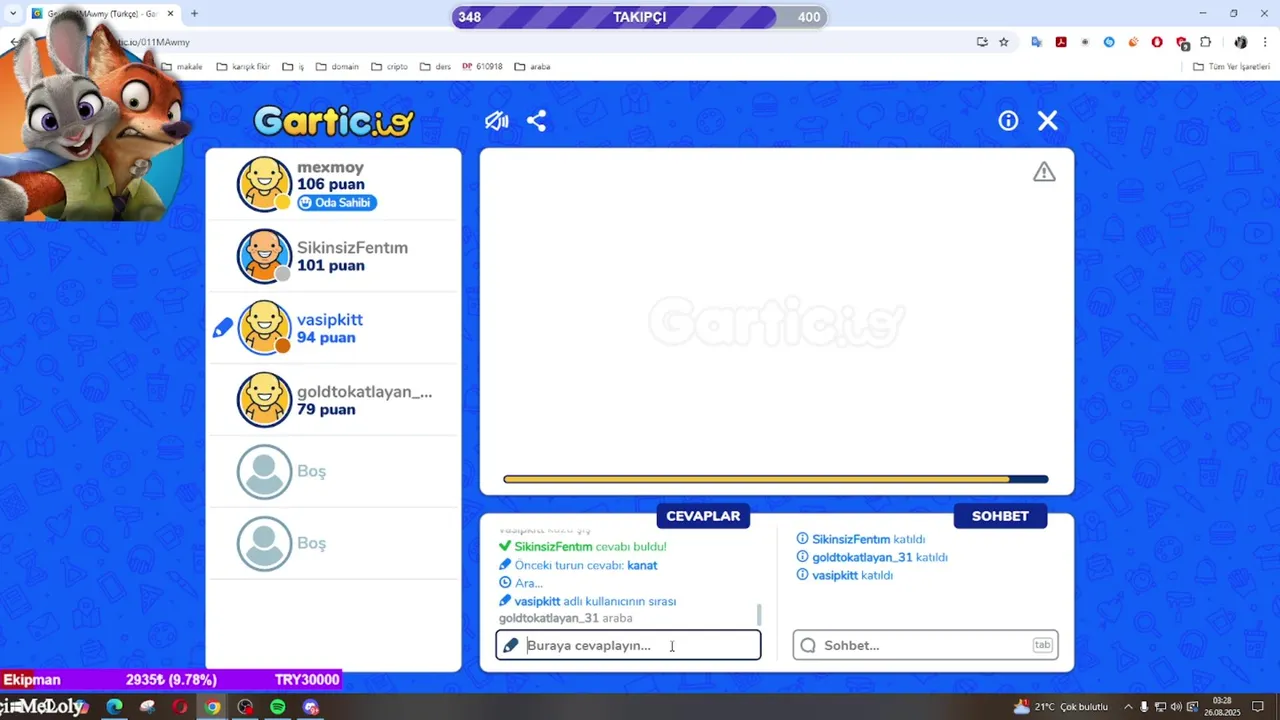Open the info icon beside the close X
Image resolution: width=1280 pixels, height=720 pixels.
[x=1008, y=121]
